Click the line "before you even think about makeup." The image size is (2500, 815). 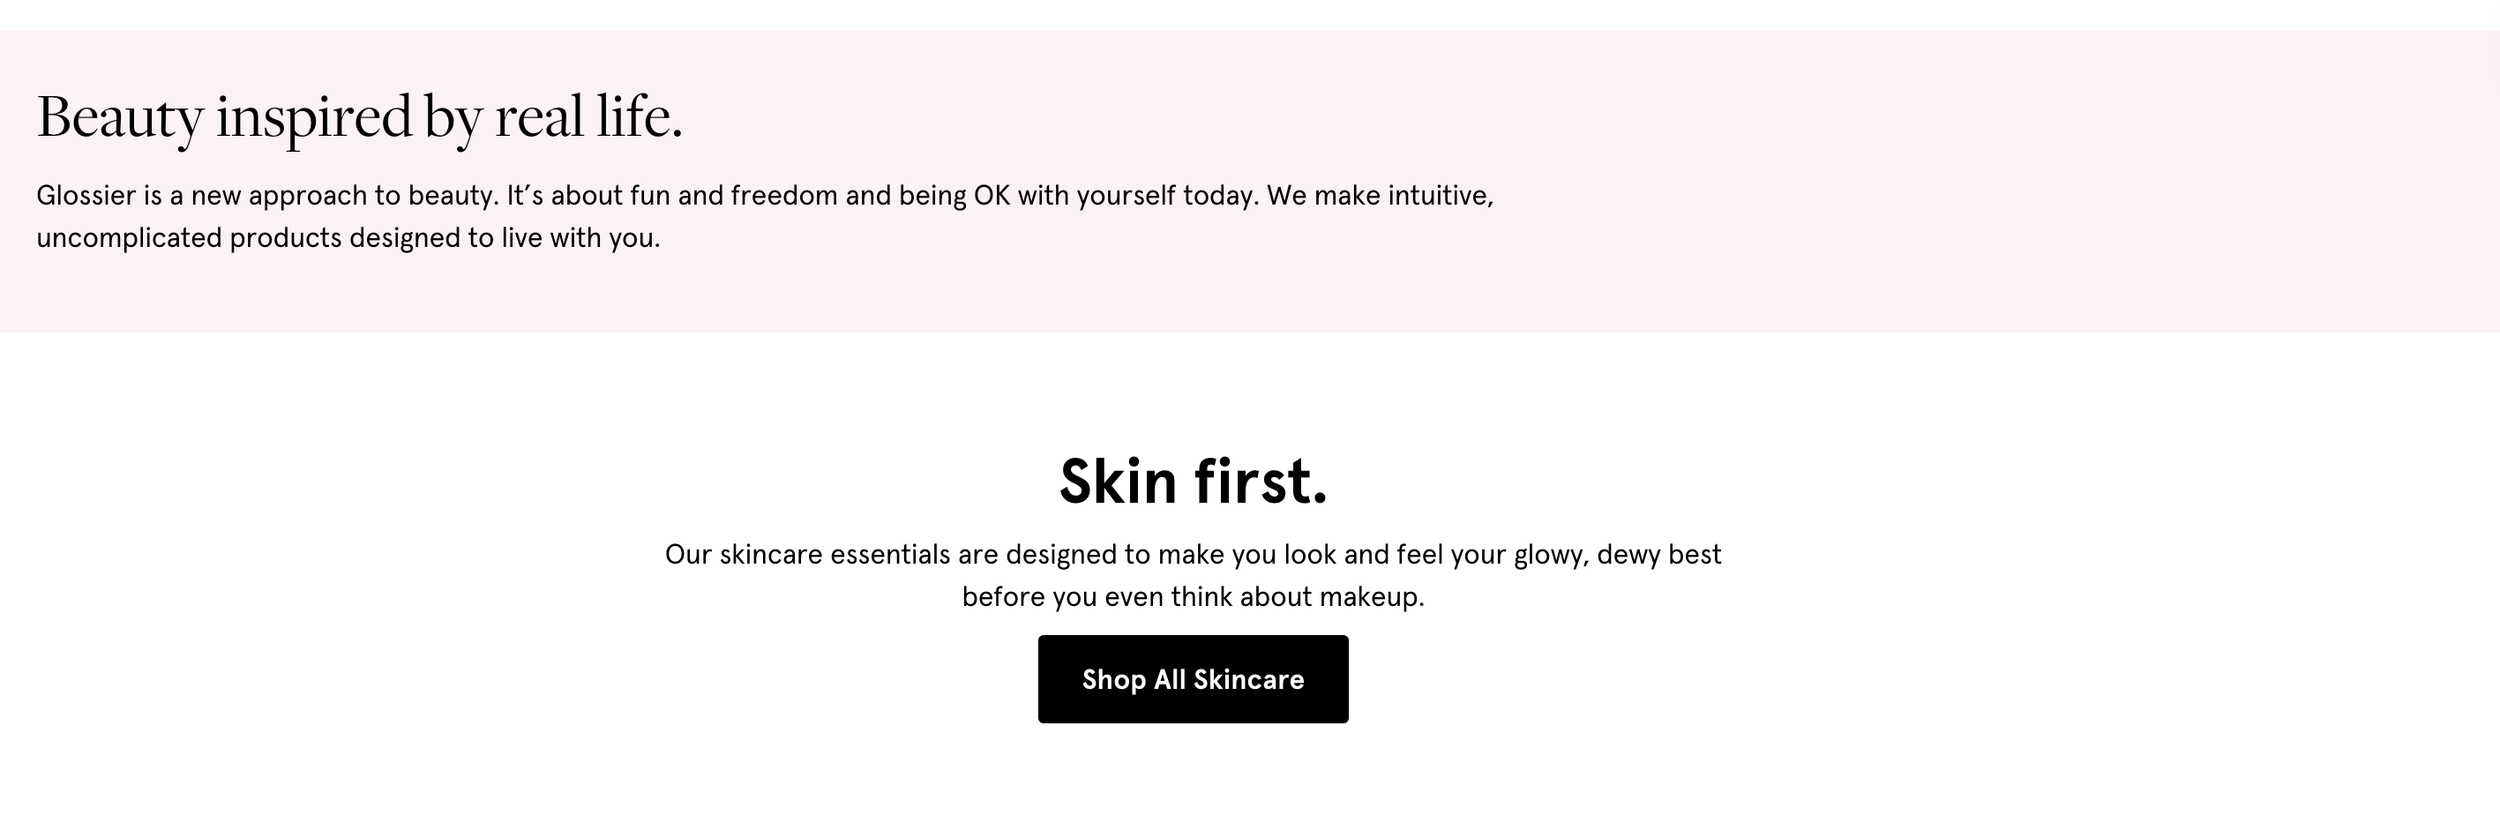pyautogui.click(x=1192, y=597)
